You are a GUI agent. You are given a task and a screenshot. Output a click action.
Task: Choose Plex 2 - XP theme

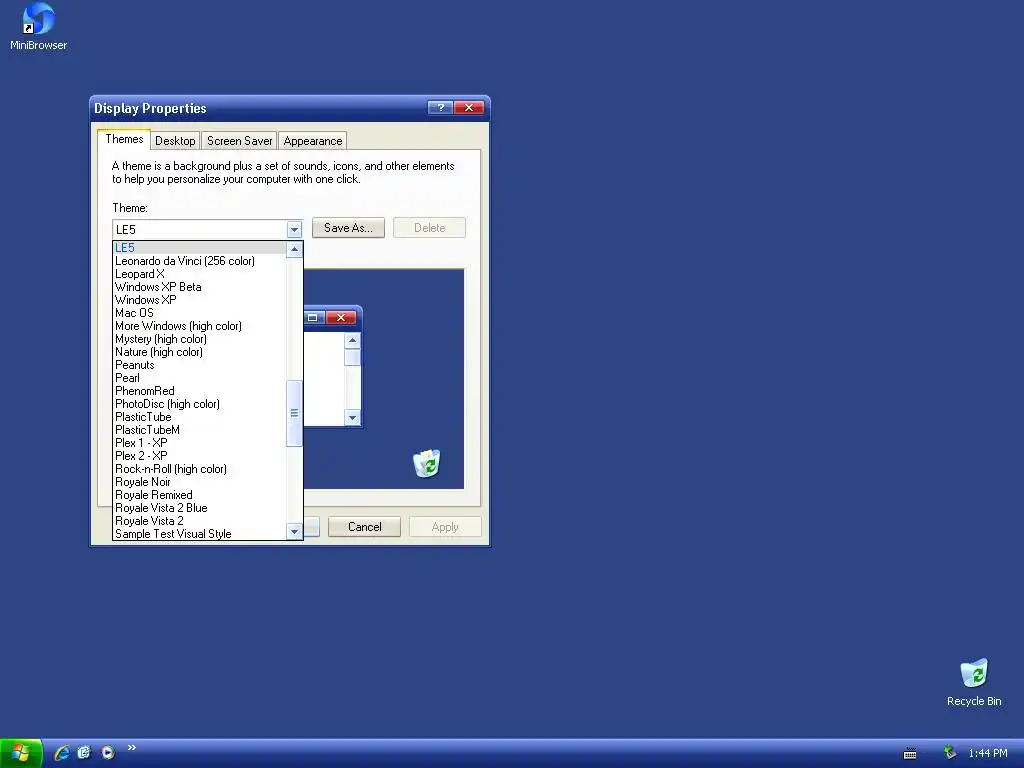(x=199, y=456)
